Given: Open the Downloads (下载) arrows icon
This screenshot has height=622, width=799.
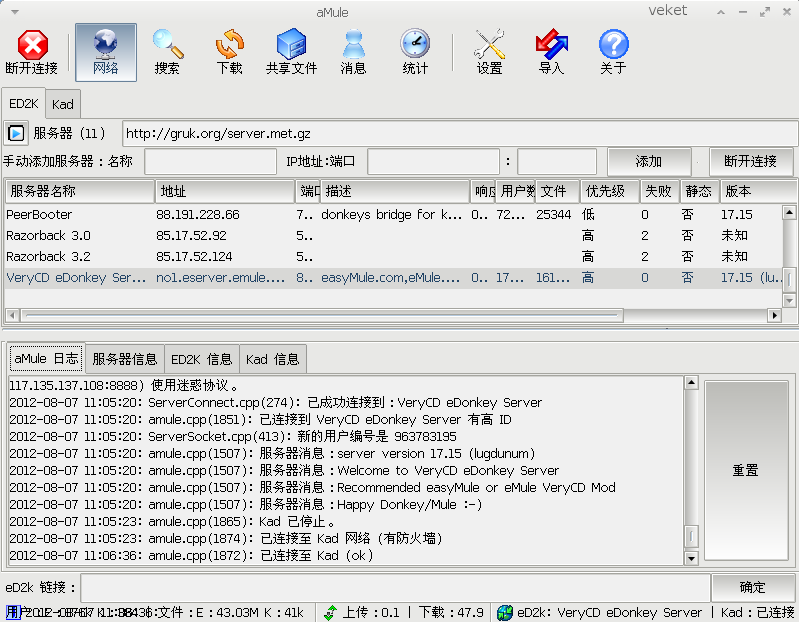Looking at the screenshot, I should pos(230,44).
